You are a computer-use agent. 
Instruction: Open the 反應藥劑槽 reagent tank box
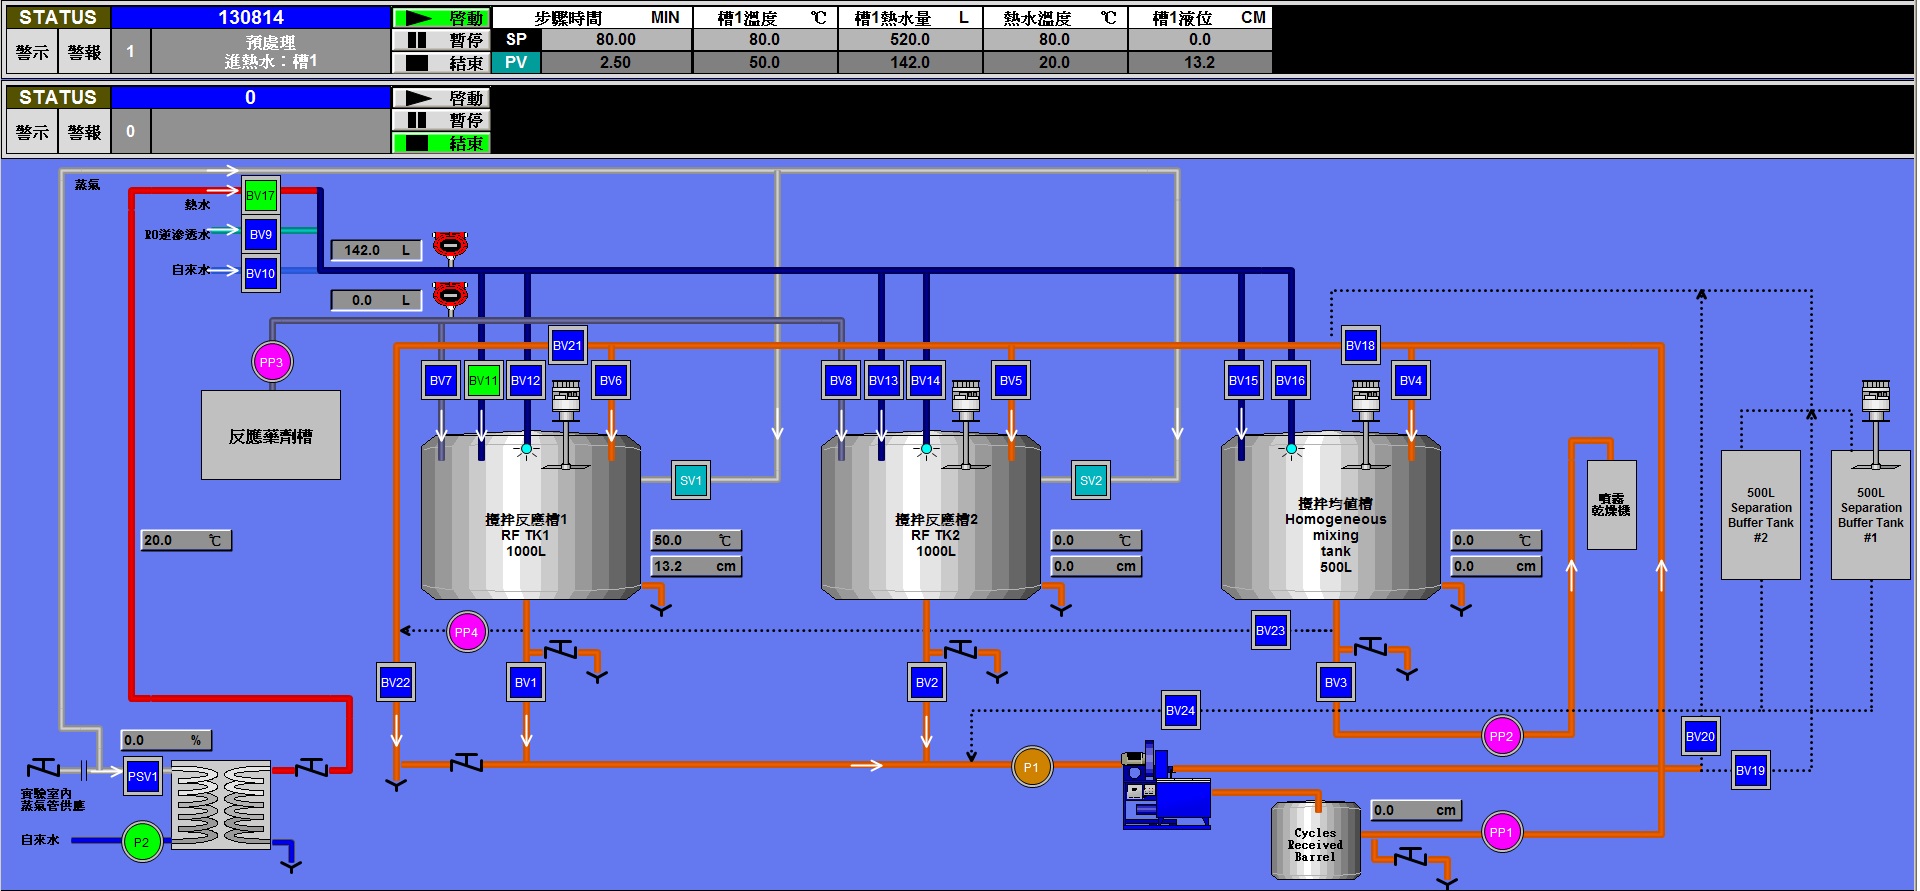[271, 436]
